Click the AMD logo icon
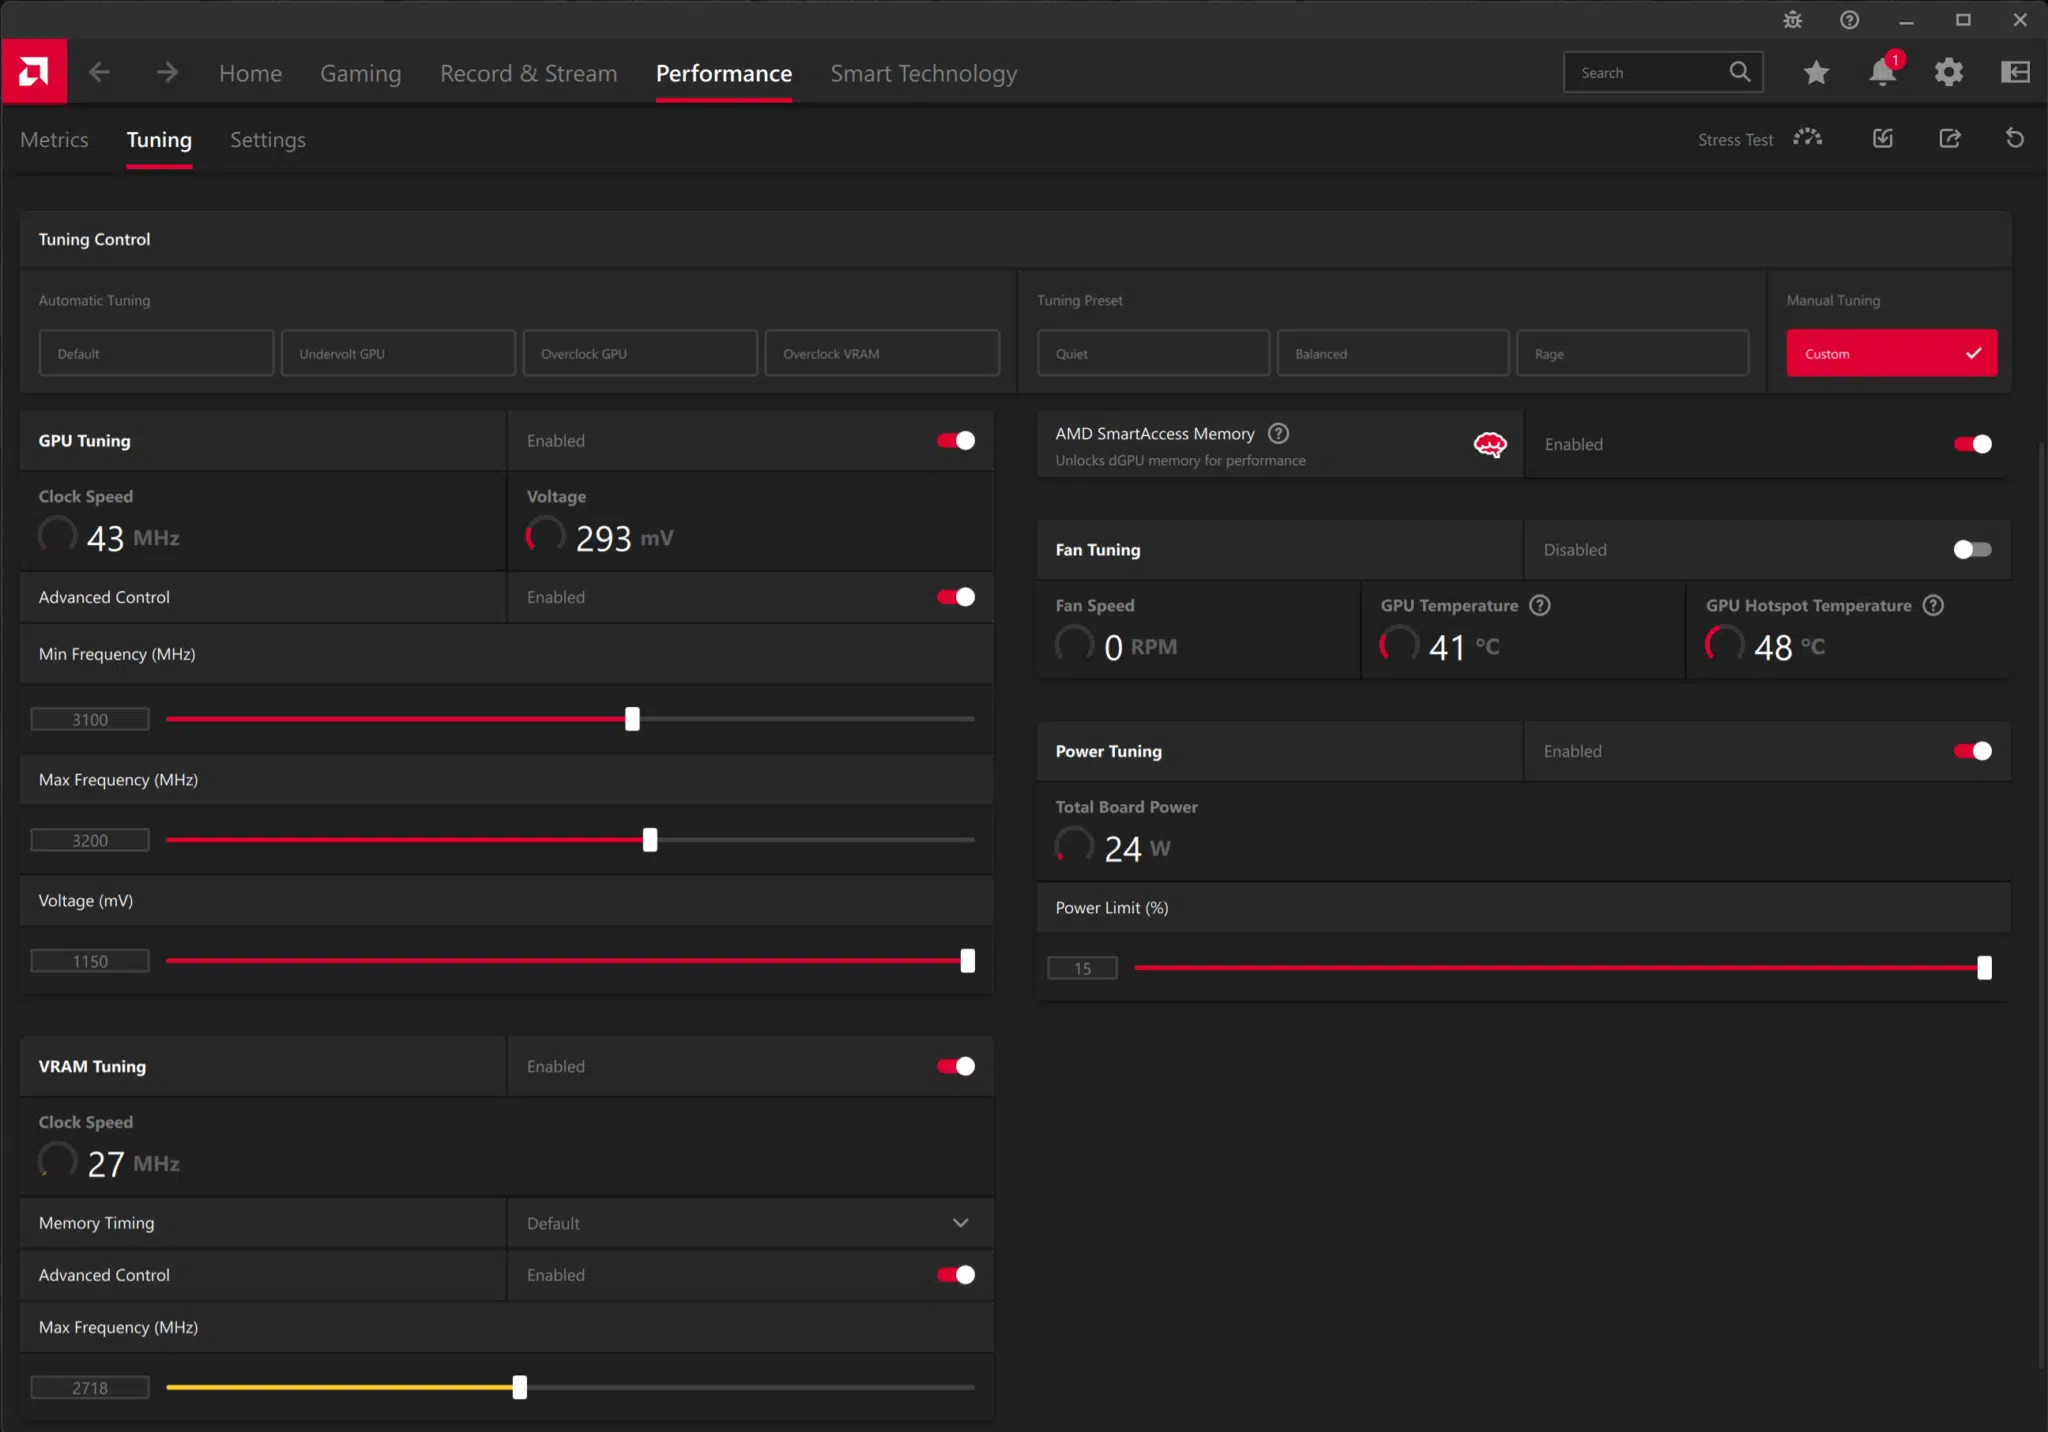Viewport: 2048px width, 1432px height. 34,72
